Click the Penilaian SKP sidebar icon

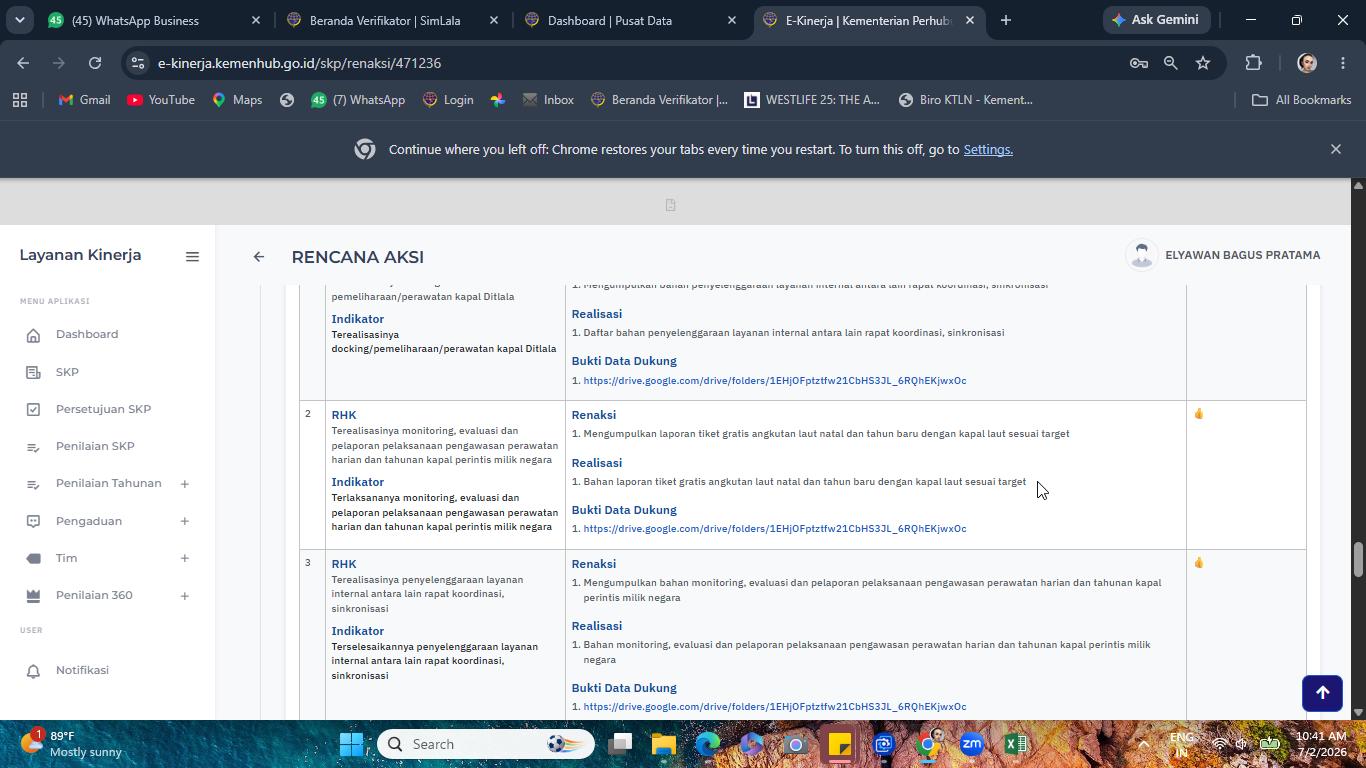coord(33,447)
